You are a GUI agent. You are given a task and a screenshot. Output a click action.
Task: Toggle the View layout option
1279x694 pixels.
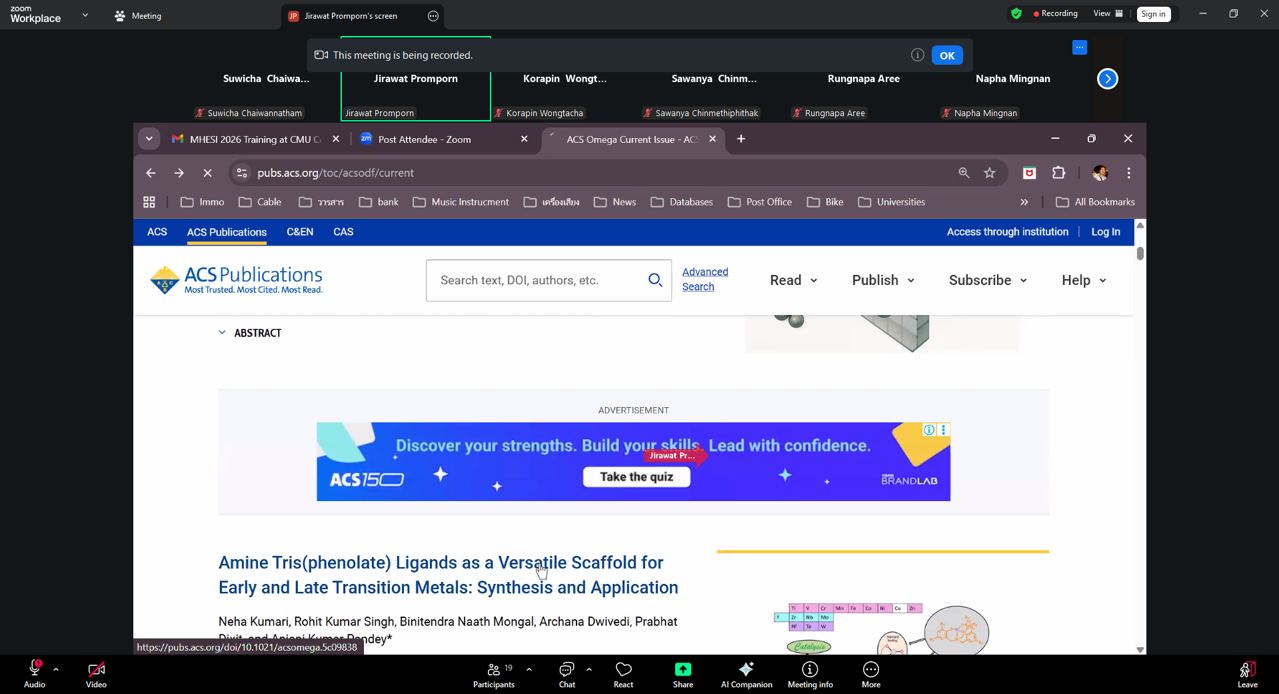[1108, 14]
